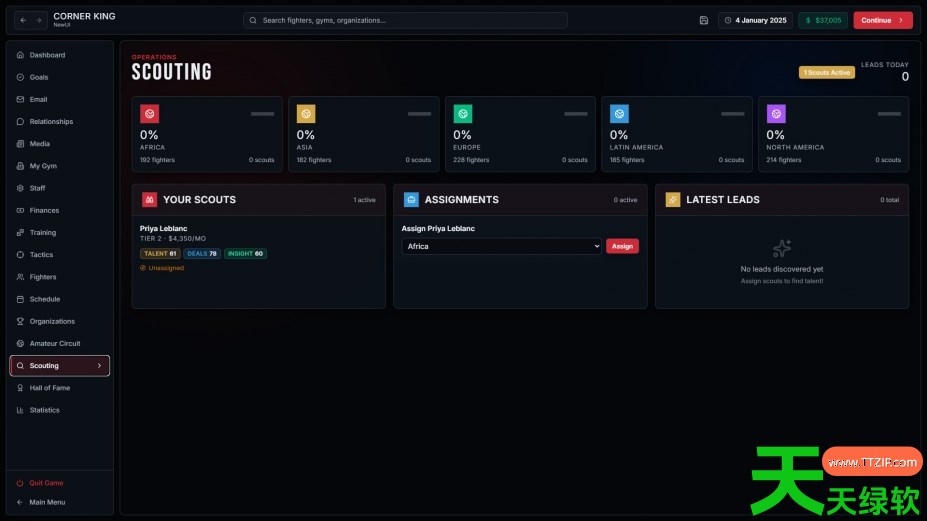Viewport: 927px width, 521px height.
Task: Click the 4 January 2025 date button
Action: (x=756, y=20)
